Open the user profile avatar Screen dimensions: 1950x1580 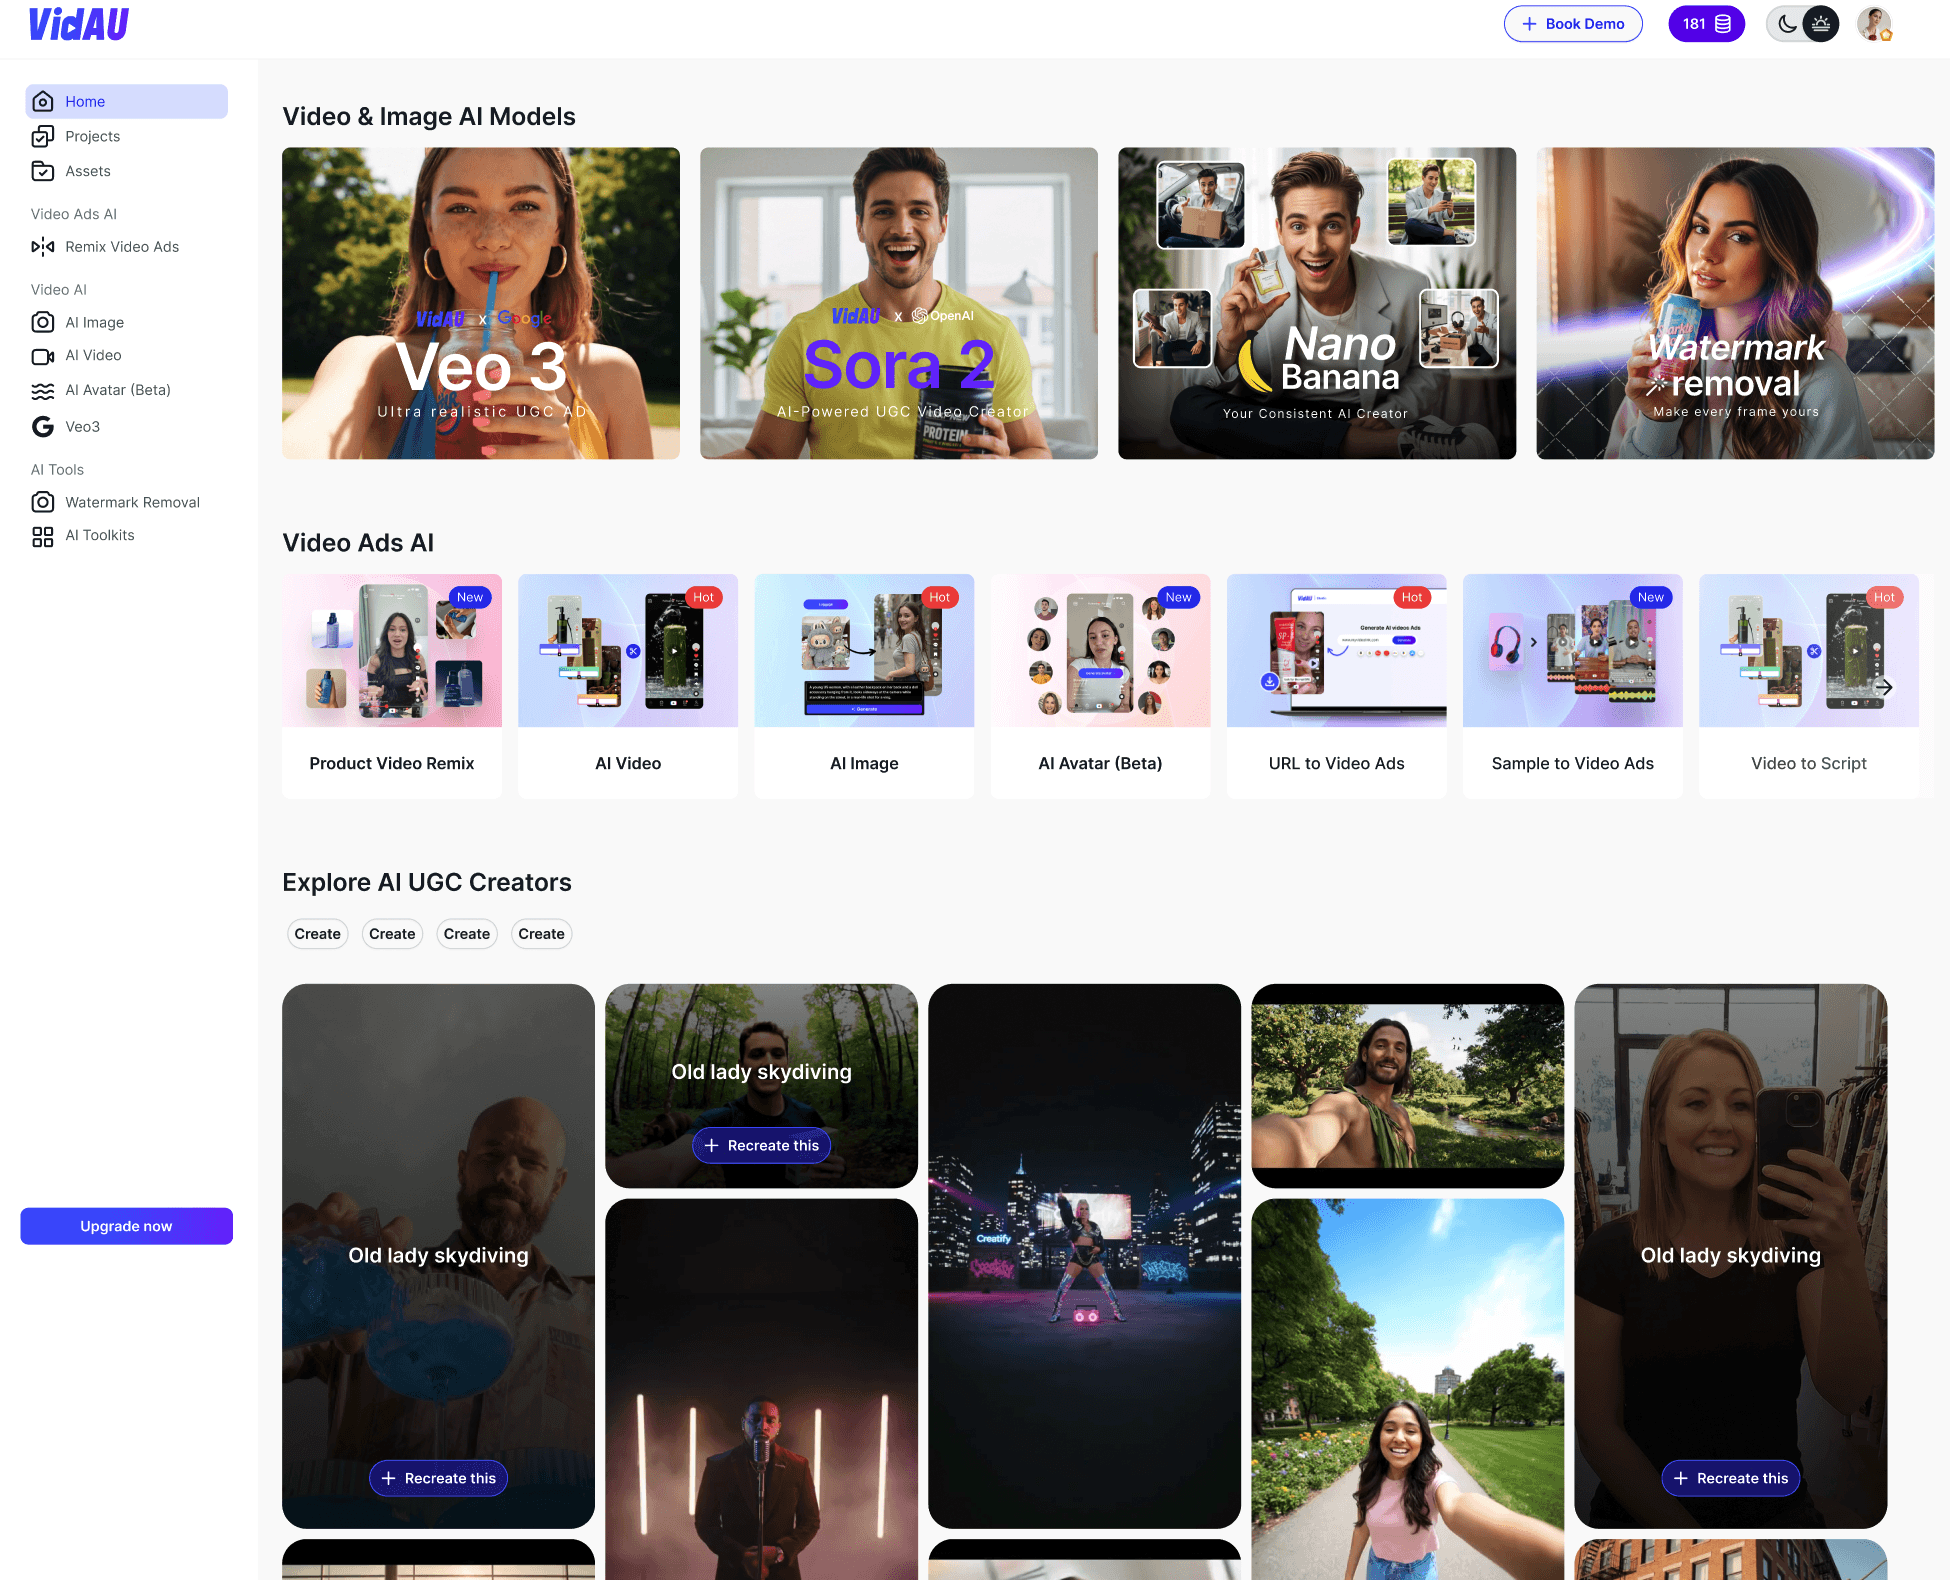point(1874,24)
